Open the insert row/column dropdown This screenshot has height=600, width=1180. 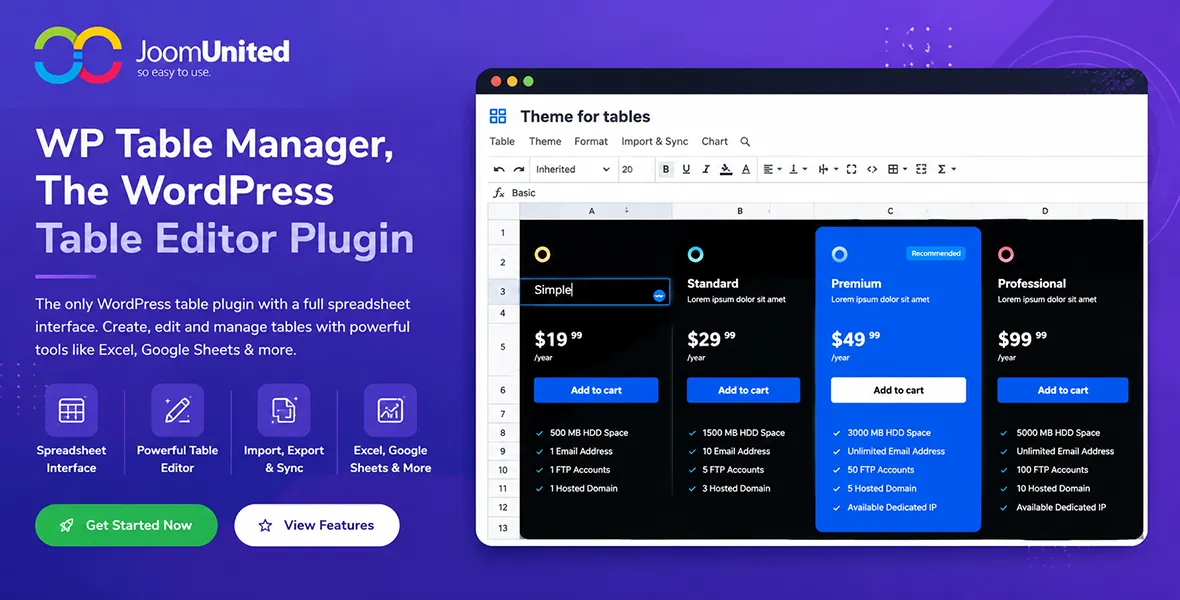tap(828, 169)
